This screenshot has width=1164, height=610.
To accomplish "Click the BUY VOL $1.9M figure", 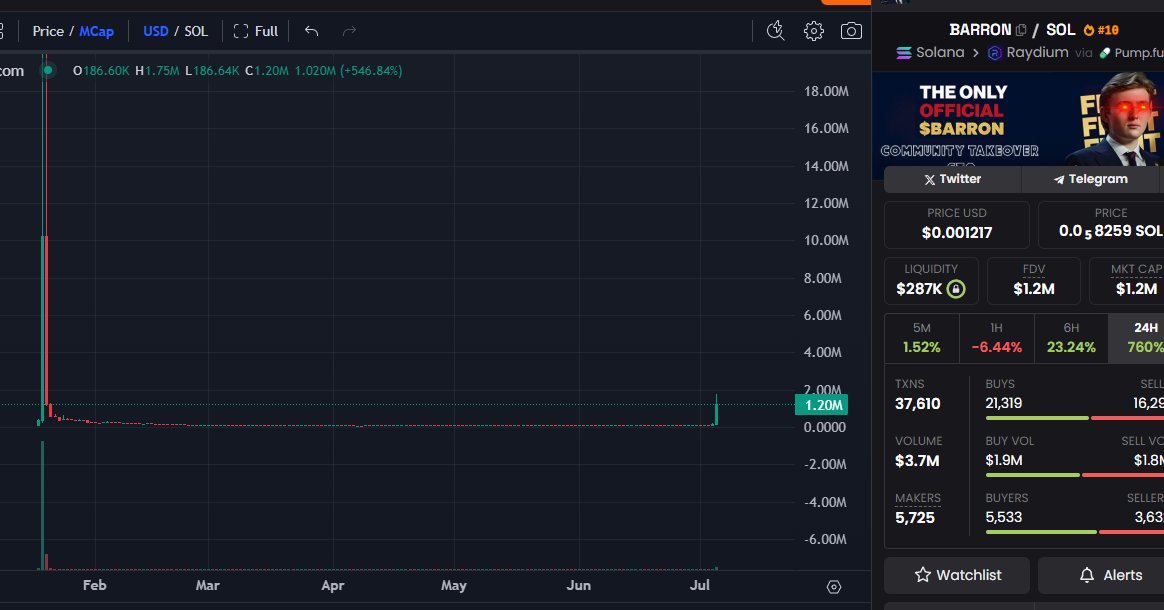I will (1004, 460).
